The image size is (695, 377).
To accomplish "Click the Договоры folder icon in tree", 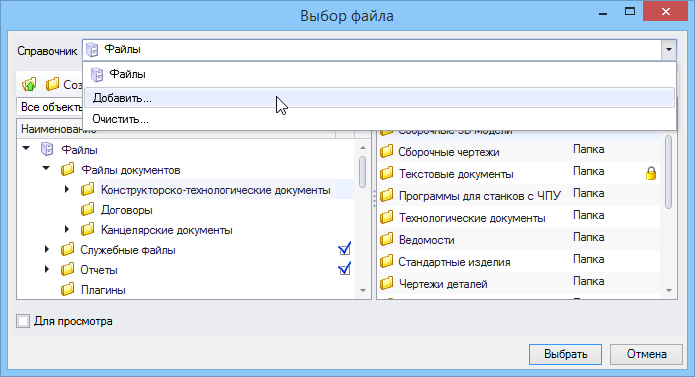I will point(87,209).
